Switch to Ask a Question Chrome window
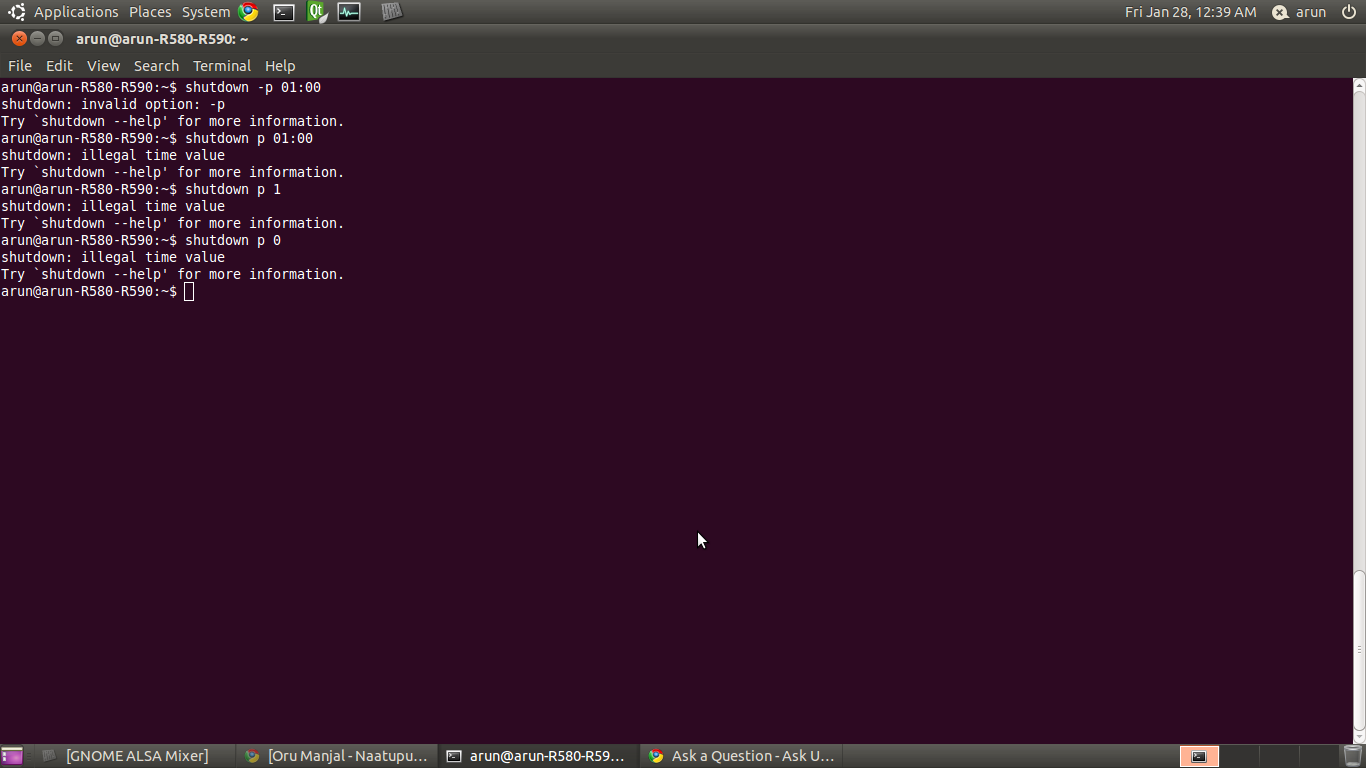Viewport: 1366px width, 768px height. coord(740,756)
